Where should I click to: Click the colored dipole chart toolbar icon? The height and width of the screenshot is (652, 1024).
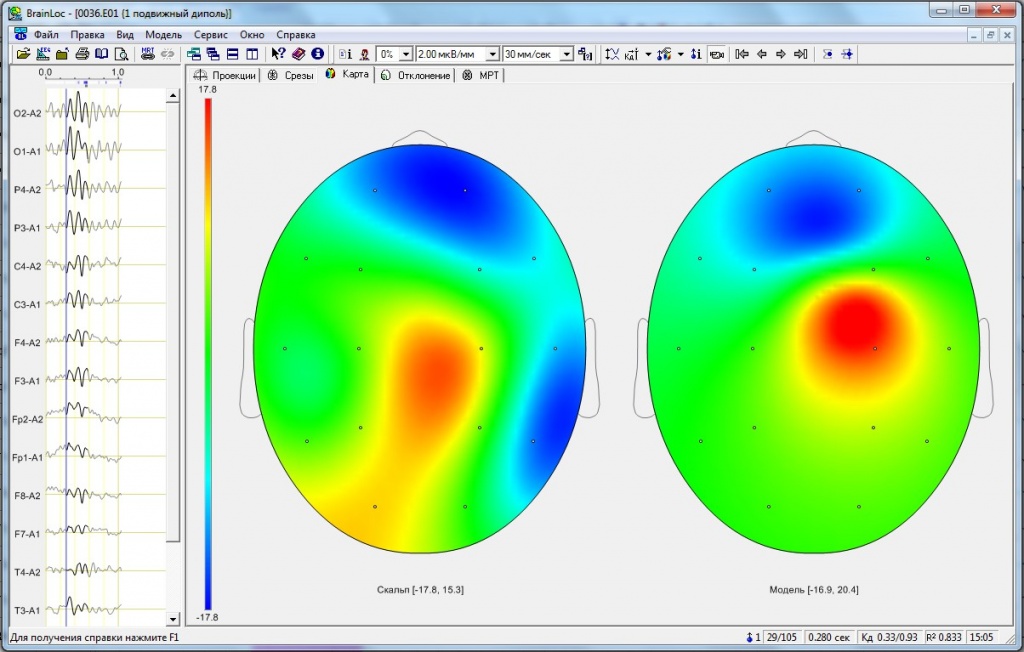(664, 54)
